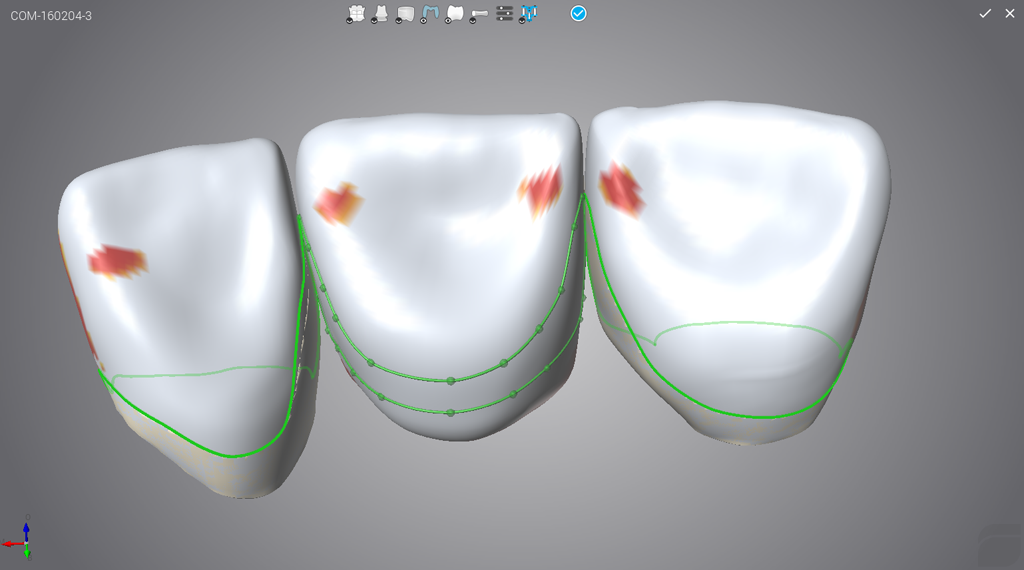
Task: Select the COM-160204-3 case label
Action: (51, 16)
